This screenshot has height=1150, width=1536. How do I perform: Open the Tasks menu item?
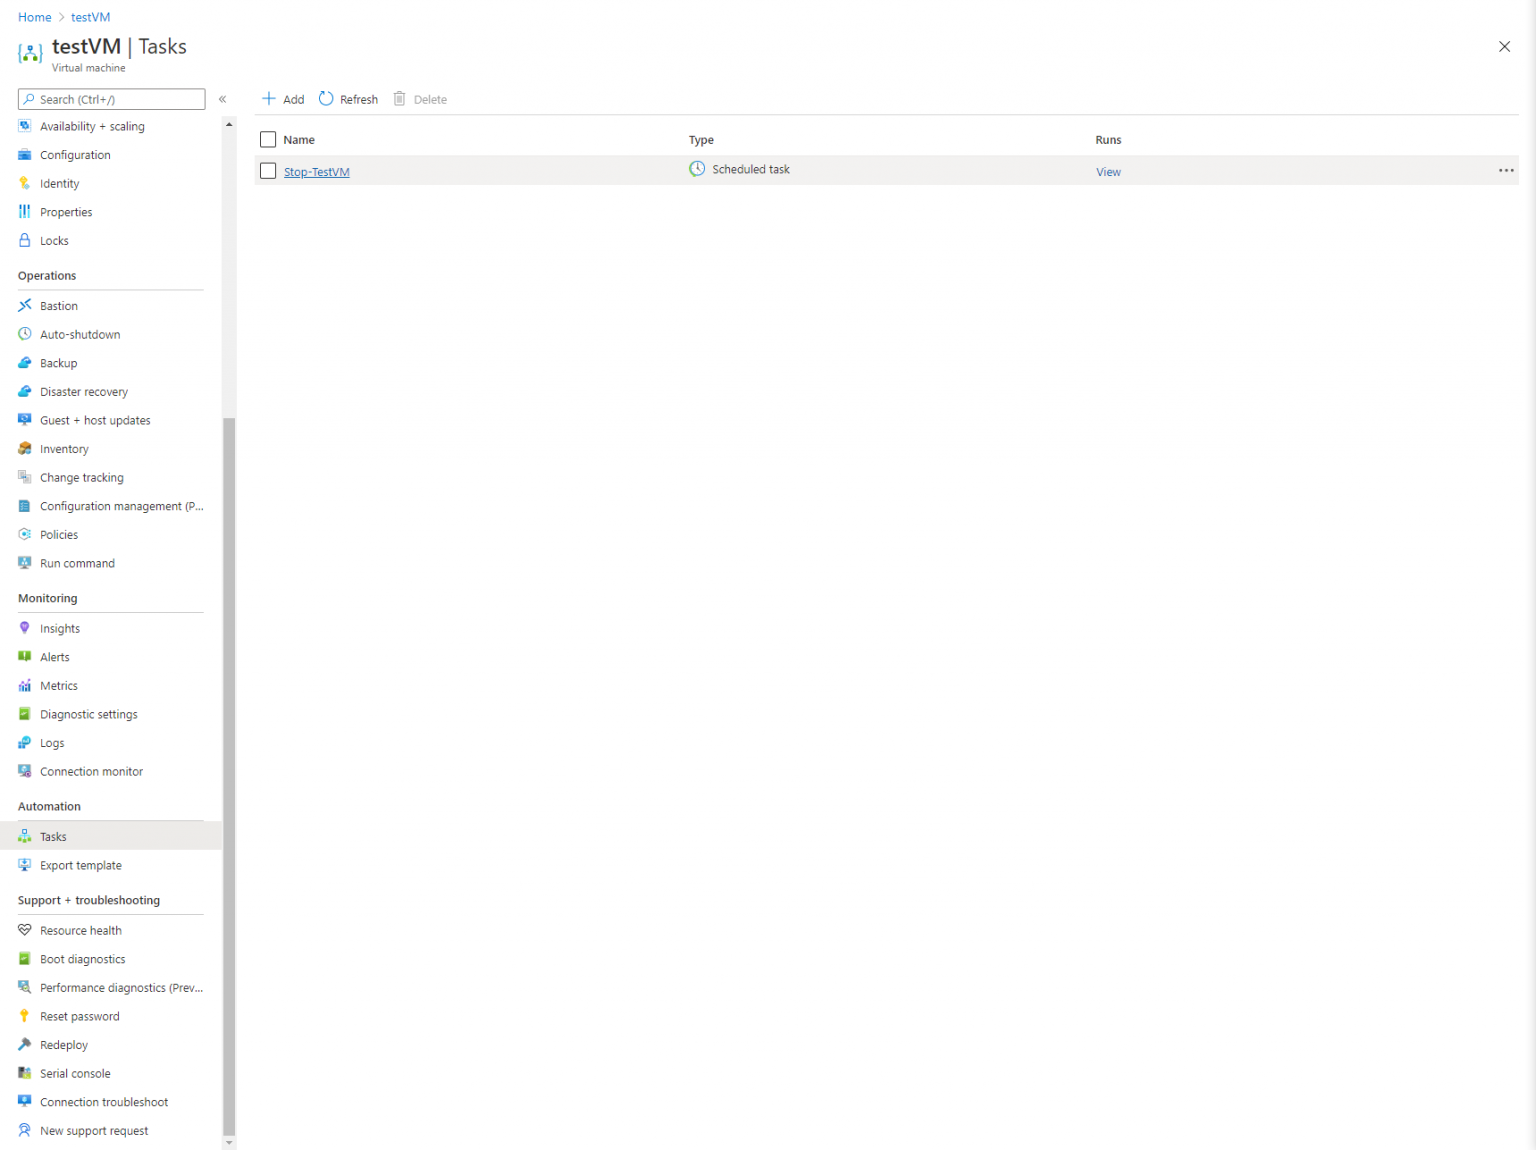111,836
